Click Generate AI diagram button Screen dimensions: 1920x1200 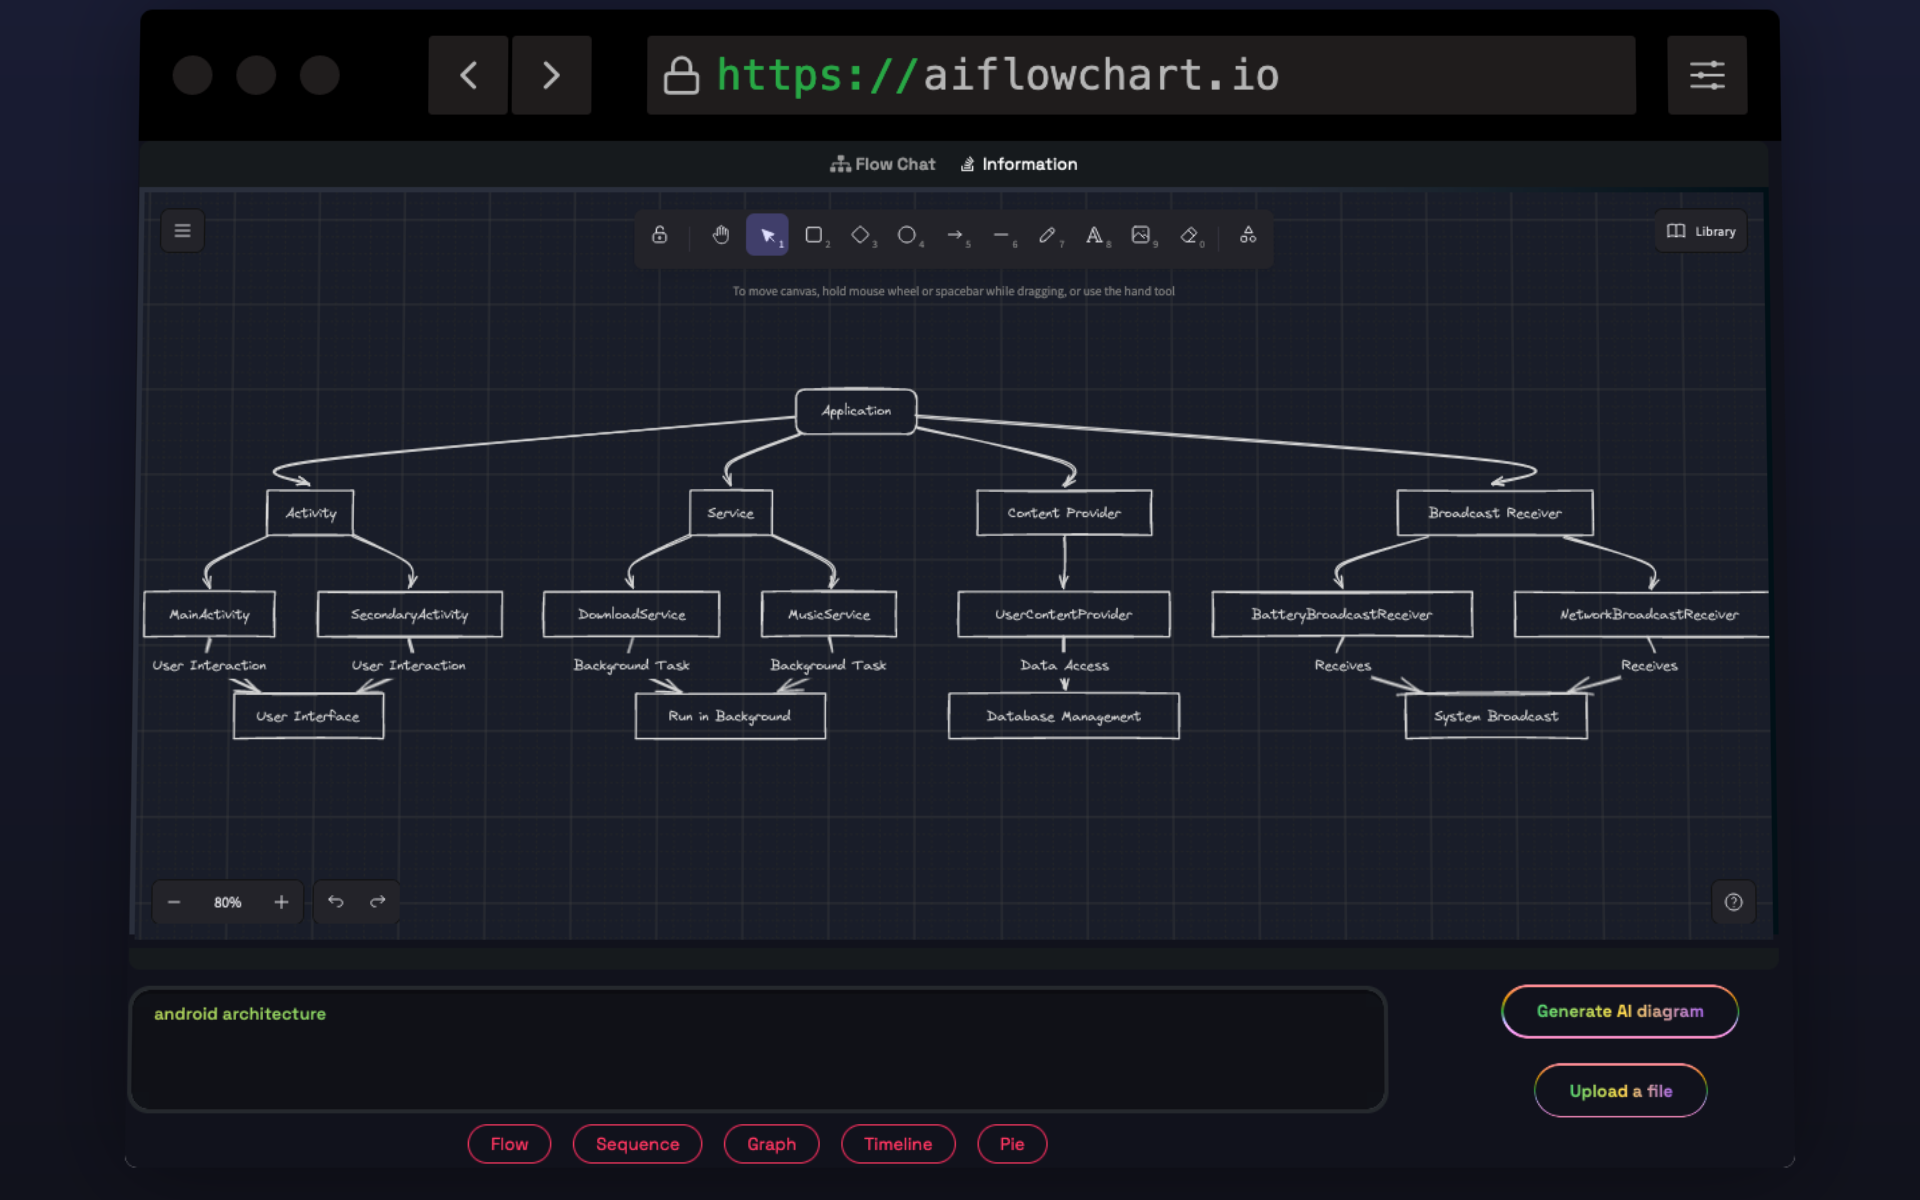pos(1619,1011)
